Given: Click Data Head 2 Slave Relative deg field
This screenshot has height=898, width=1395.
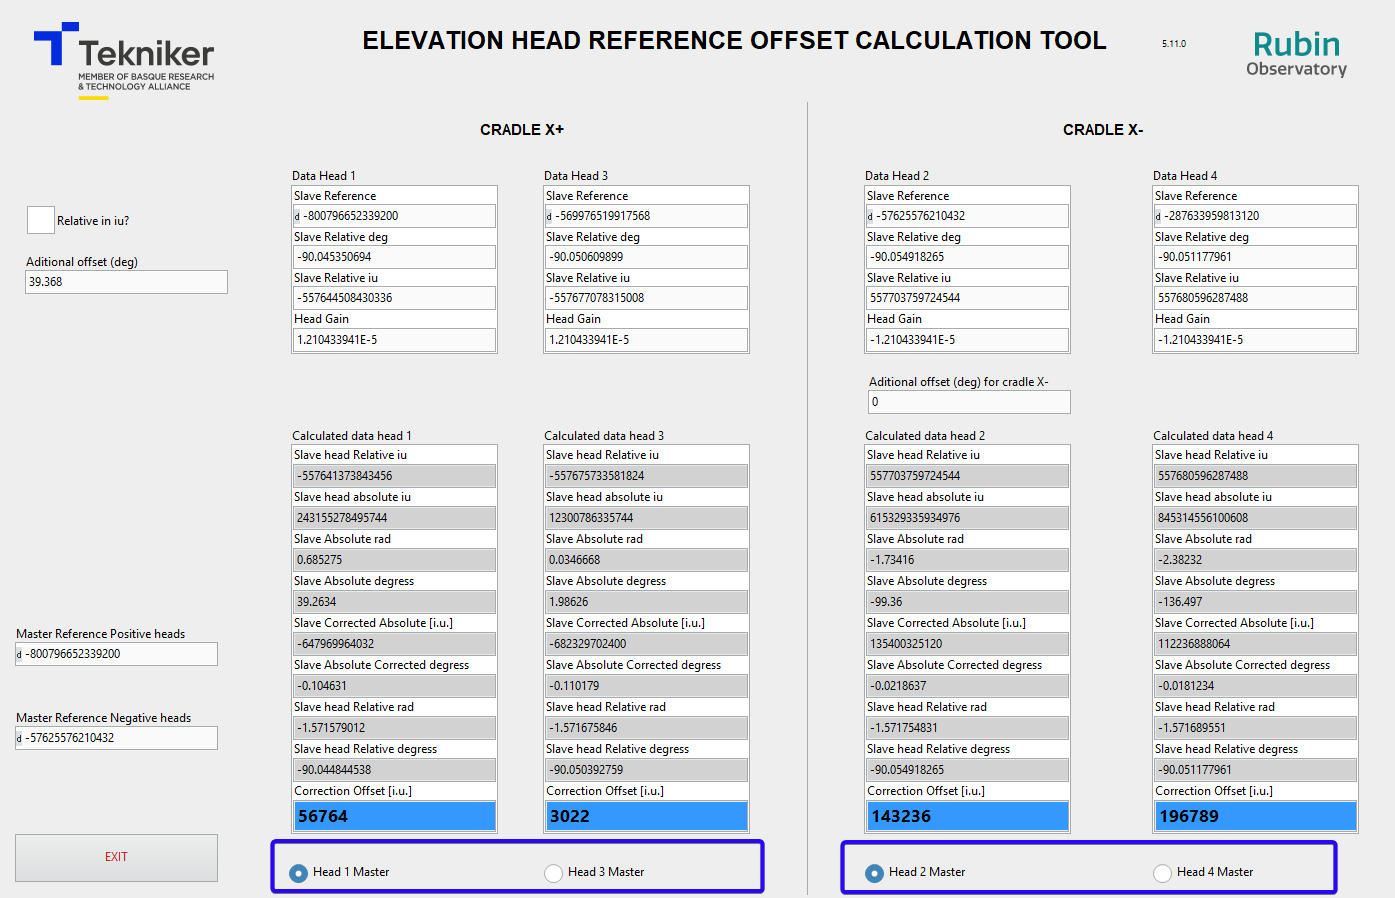Looking at the screenshot, I should (967, 257).
